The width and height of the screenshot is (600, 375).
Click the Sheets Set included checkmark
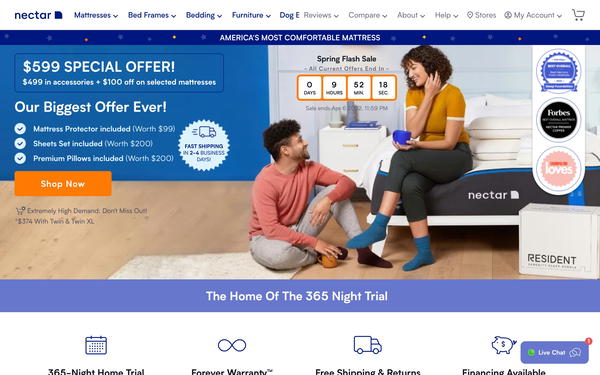pyautogui.click(x=20, y=143)
